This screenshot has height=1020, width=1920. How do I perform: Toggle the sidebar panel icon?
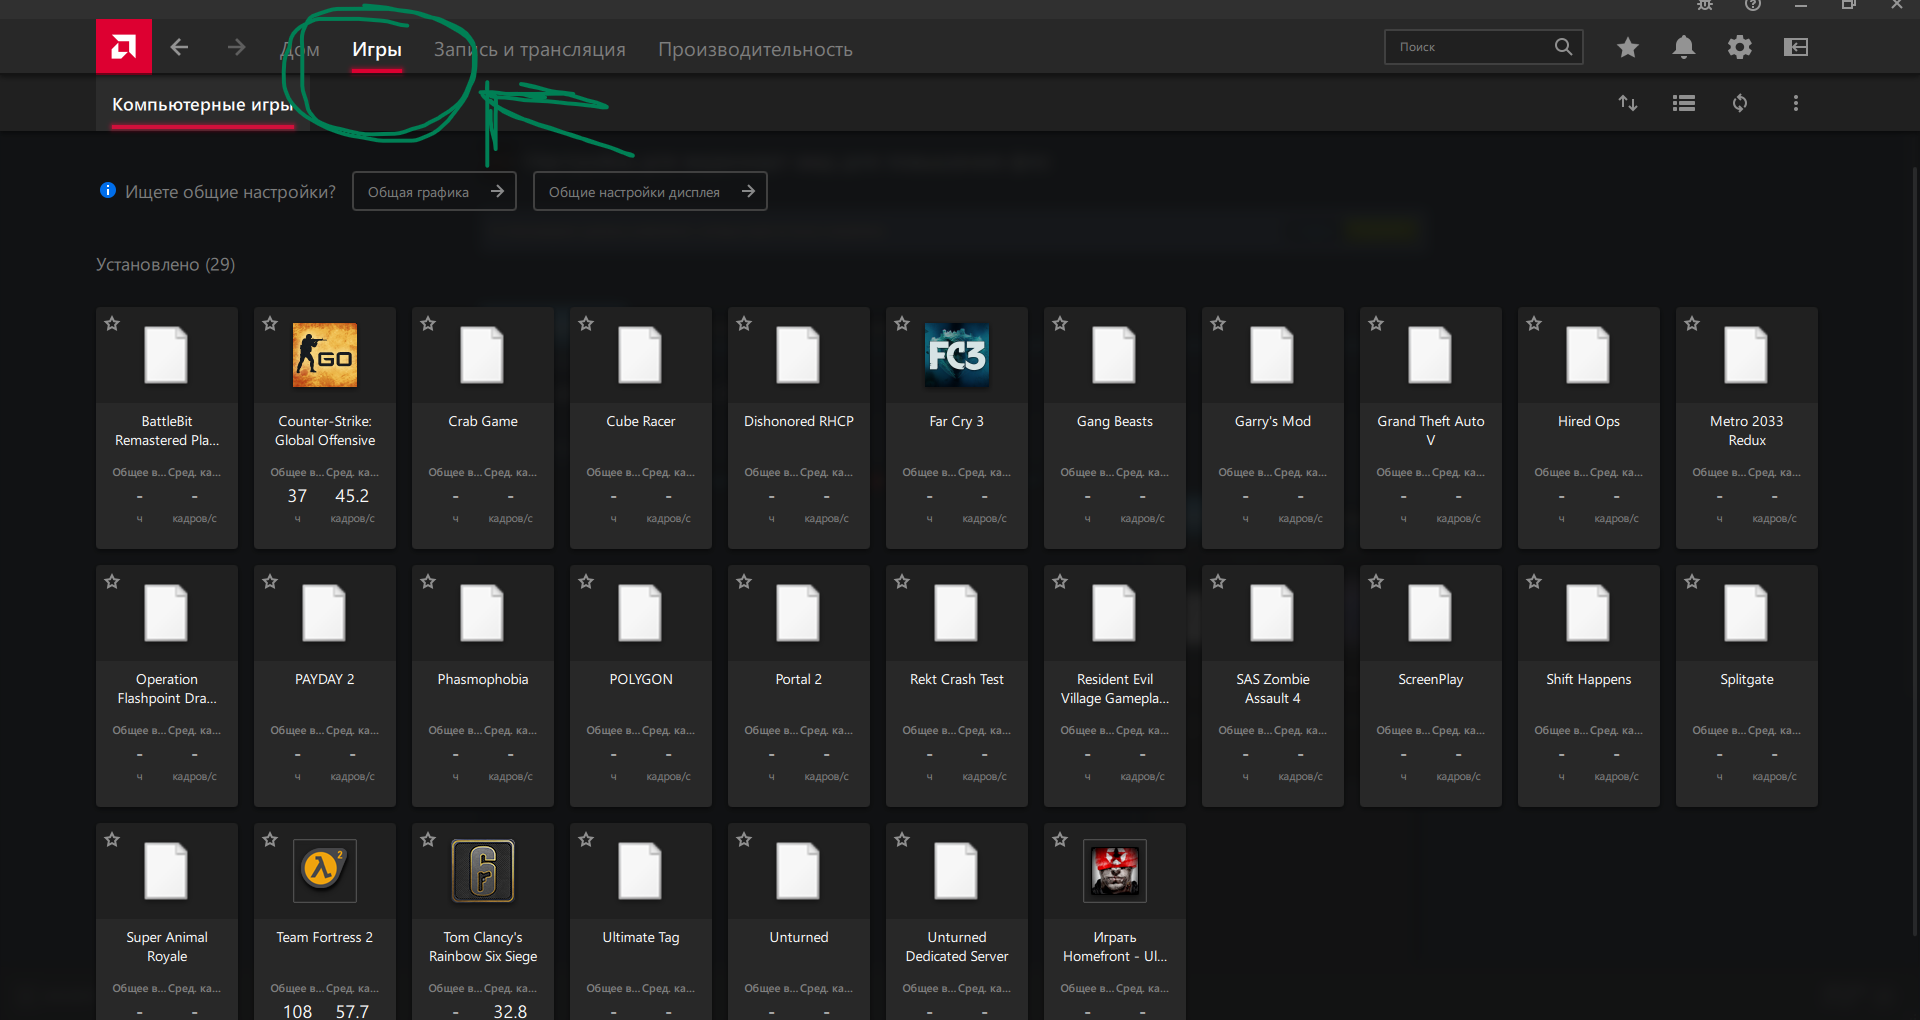pyautogui.click(x=1796, y=47)
